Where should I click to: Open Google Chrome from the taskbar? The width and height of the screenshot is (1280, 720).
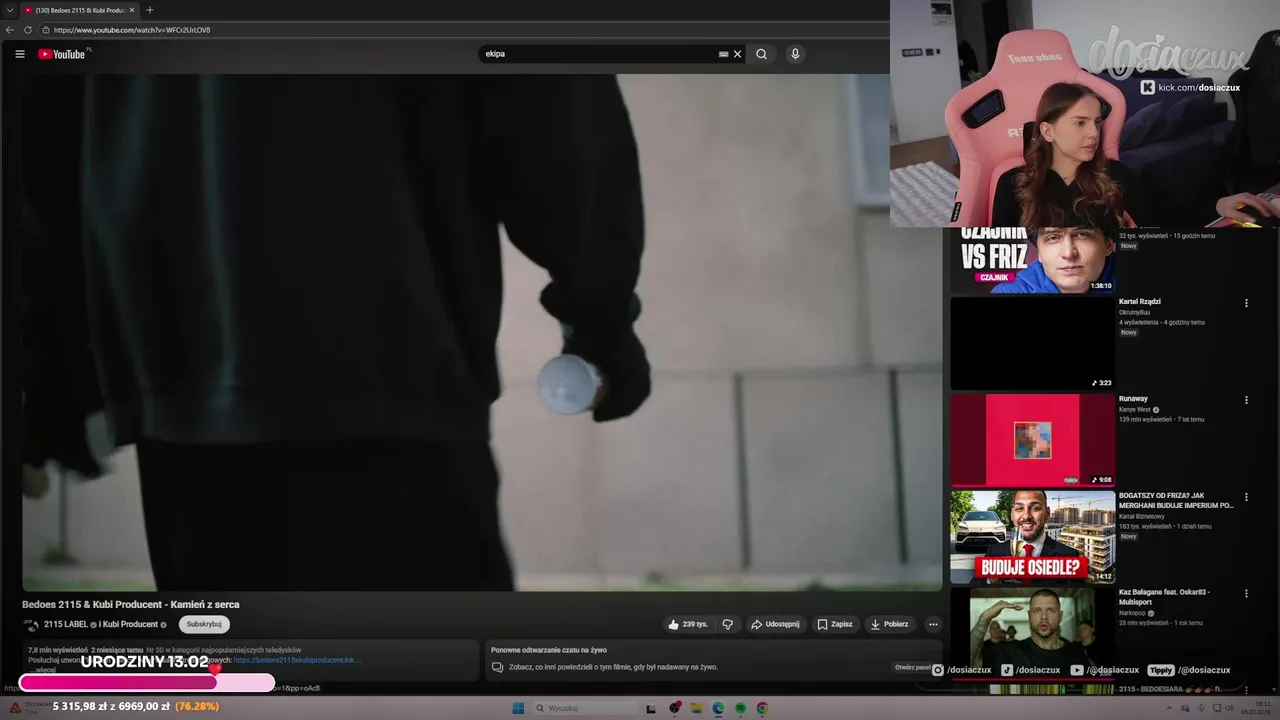click(762, 709)
